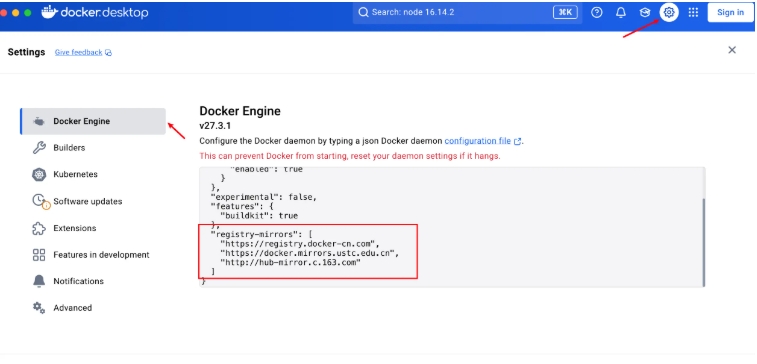Open the apps grid icon
Screen dimensions: 757x364
[x=693, y=13]
